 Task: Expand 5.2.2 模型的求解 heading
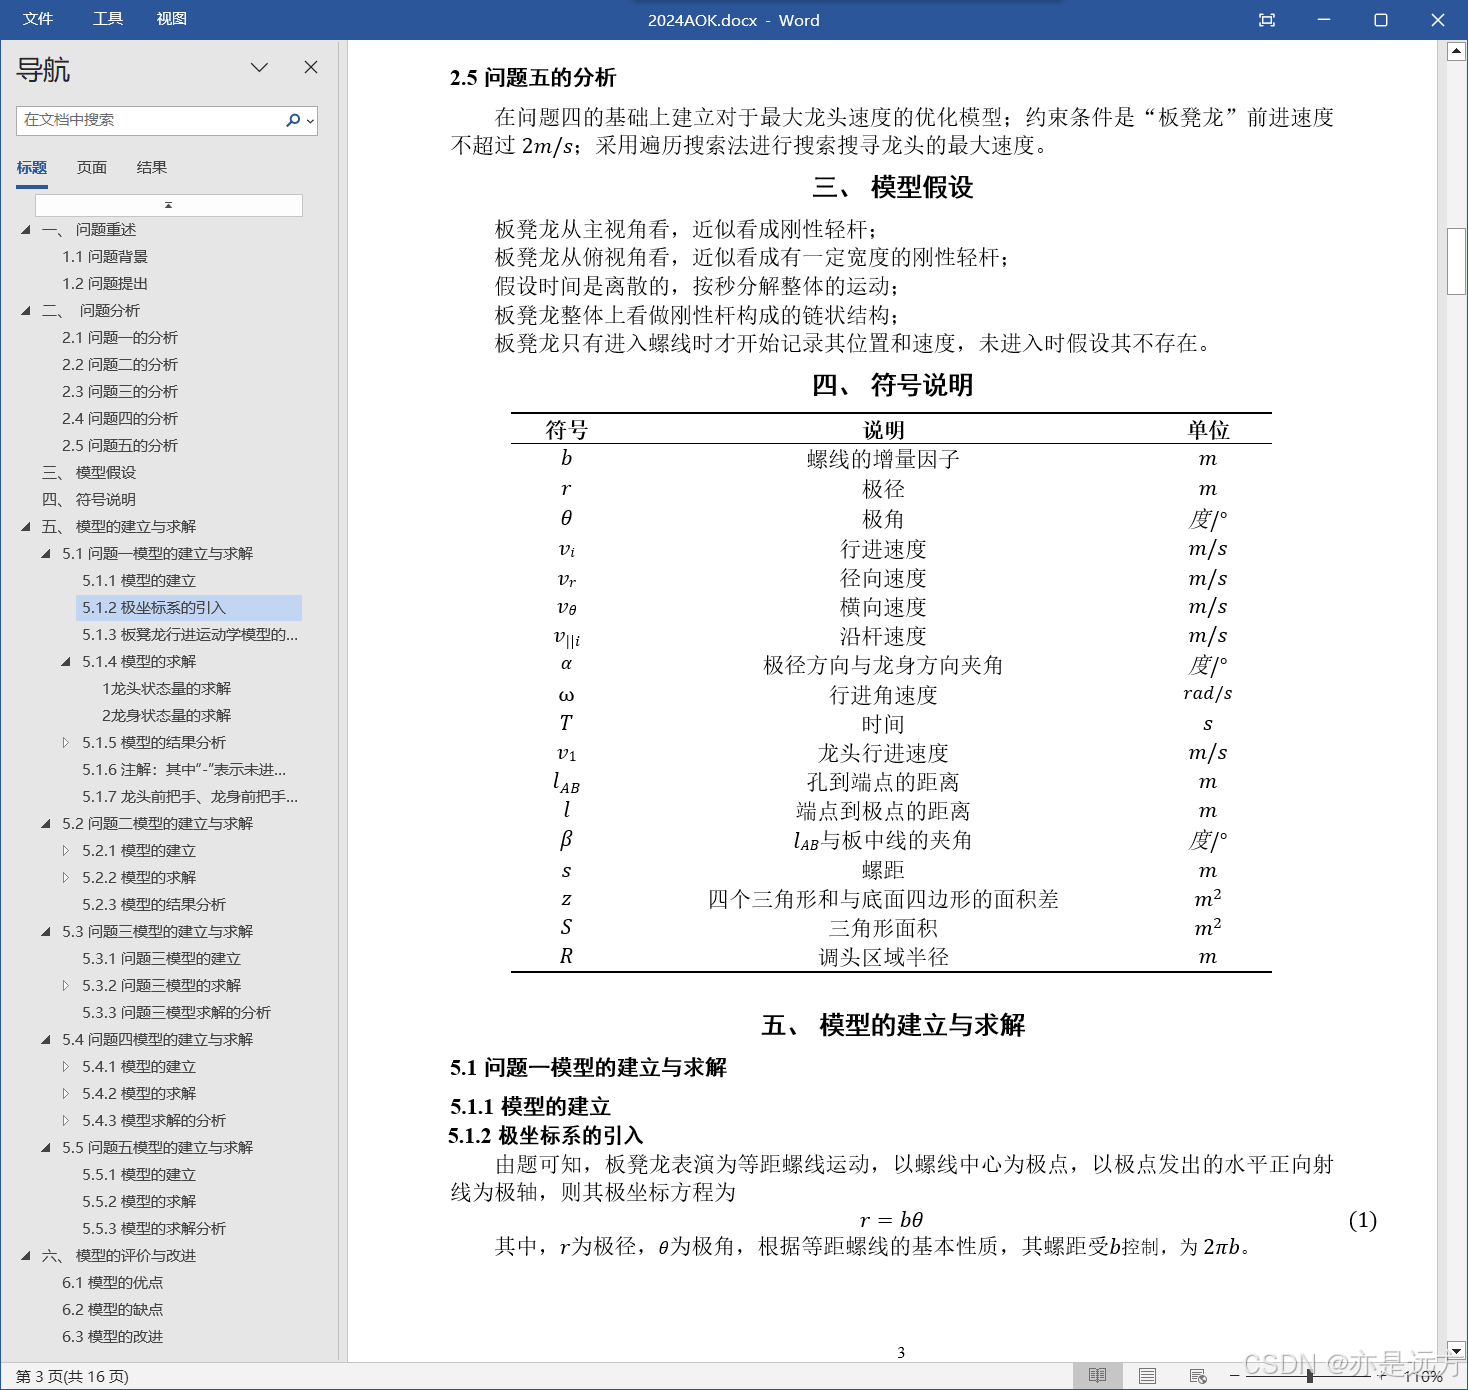click(66, 878)
